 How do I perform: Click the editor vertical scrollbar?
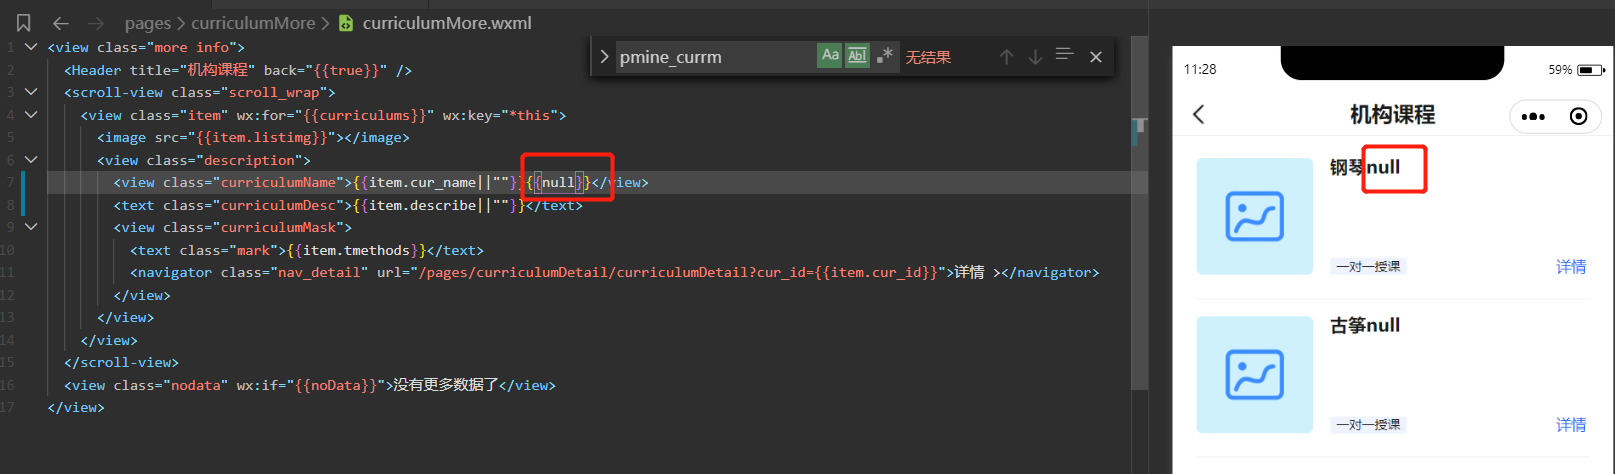pyautogui.click(x=1139, y=213)
